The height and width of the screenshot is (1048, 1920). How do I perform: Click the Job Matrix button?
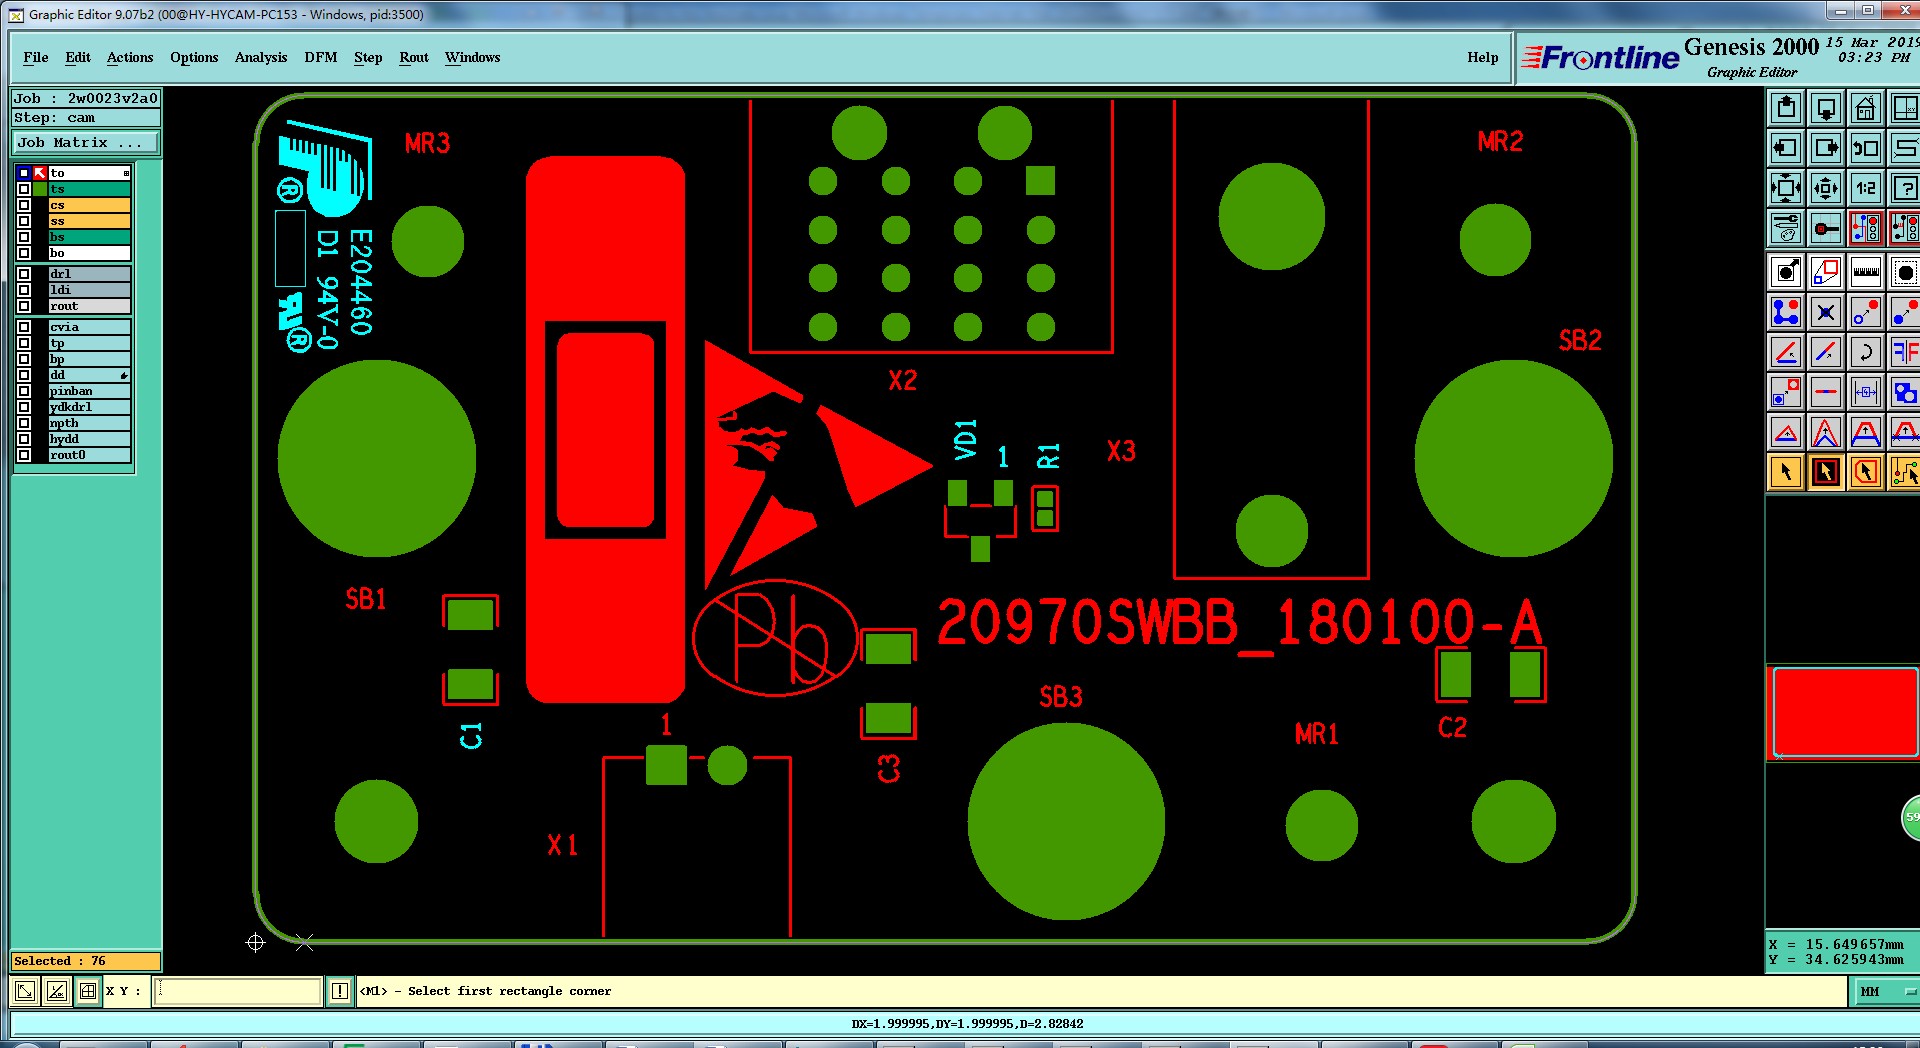point(86,143)
